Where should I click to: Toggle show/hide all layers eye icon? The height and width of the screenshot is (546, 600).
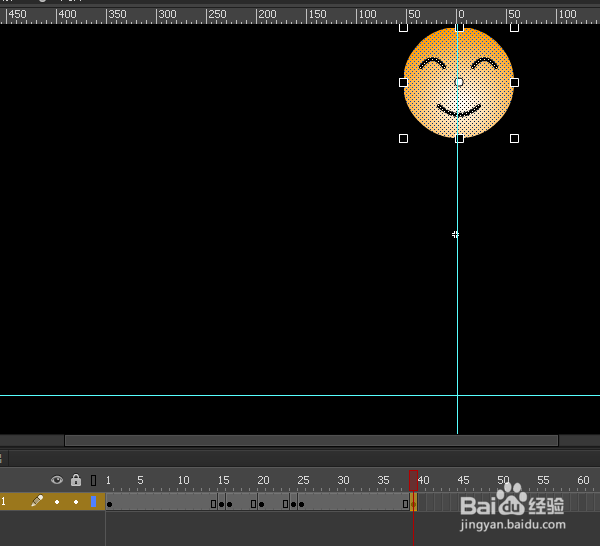[x=57, y=480]
